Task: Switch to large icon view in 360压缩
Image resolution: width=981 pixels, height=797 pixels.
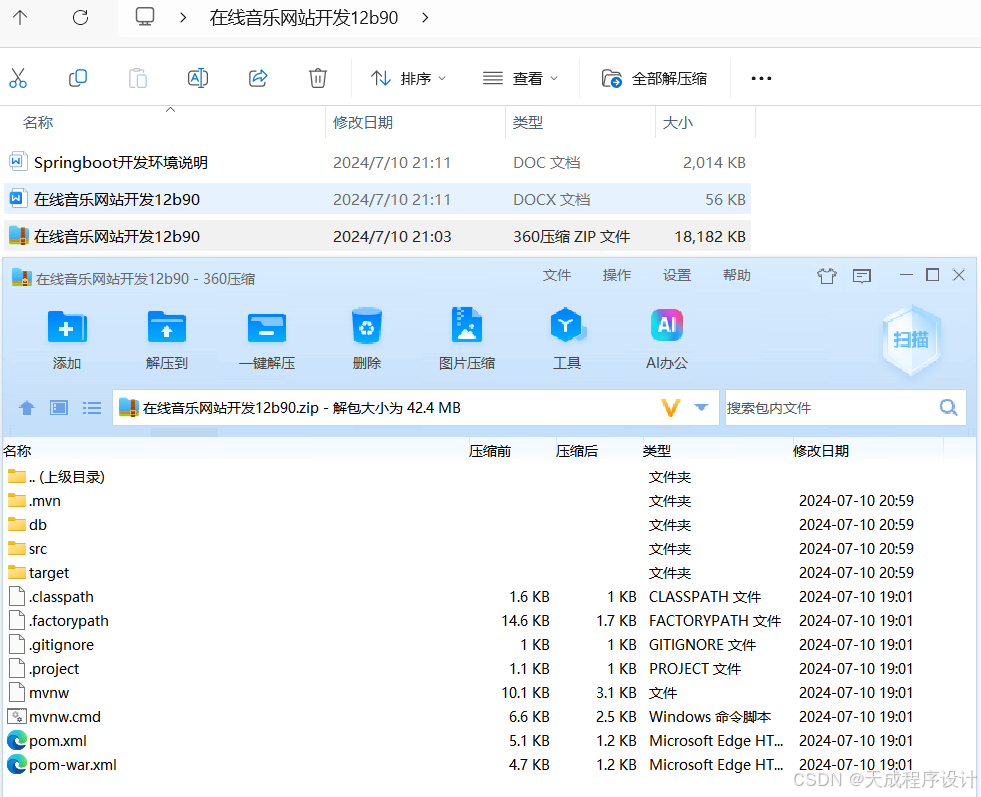Action: pyautogui.click(x=58, y=408)
